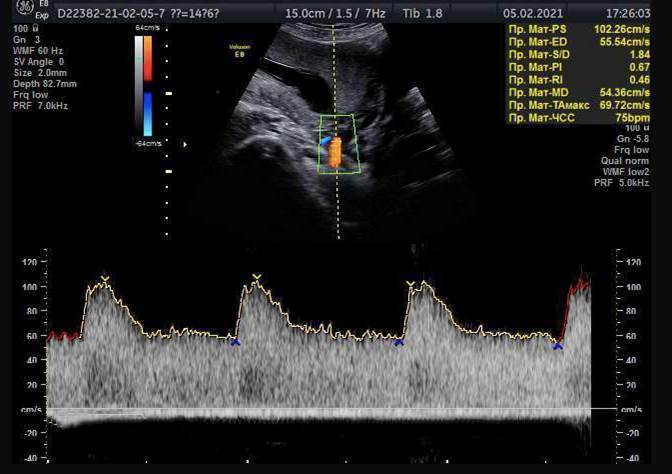Click the first blue end-diastolic marker
The width and height of the screenshot is (672, 474).
[x=236, y=342]
